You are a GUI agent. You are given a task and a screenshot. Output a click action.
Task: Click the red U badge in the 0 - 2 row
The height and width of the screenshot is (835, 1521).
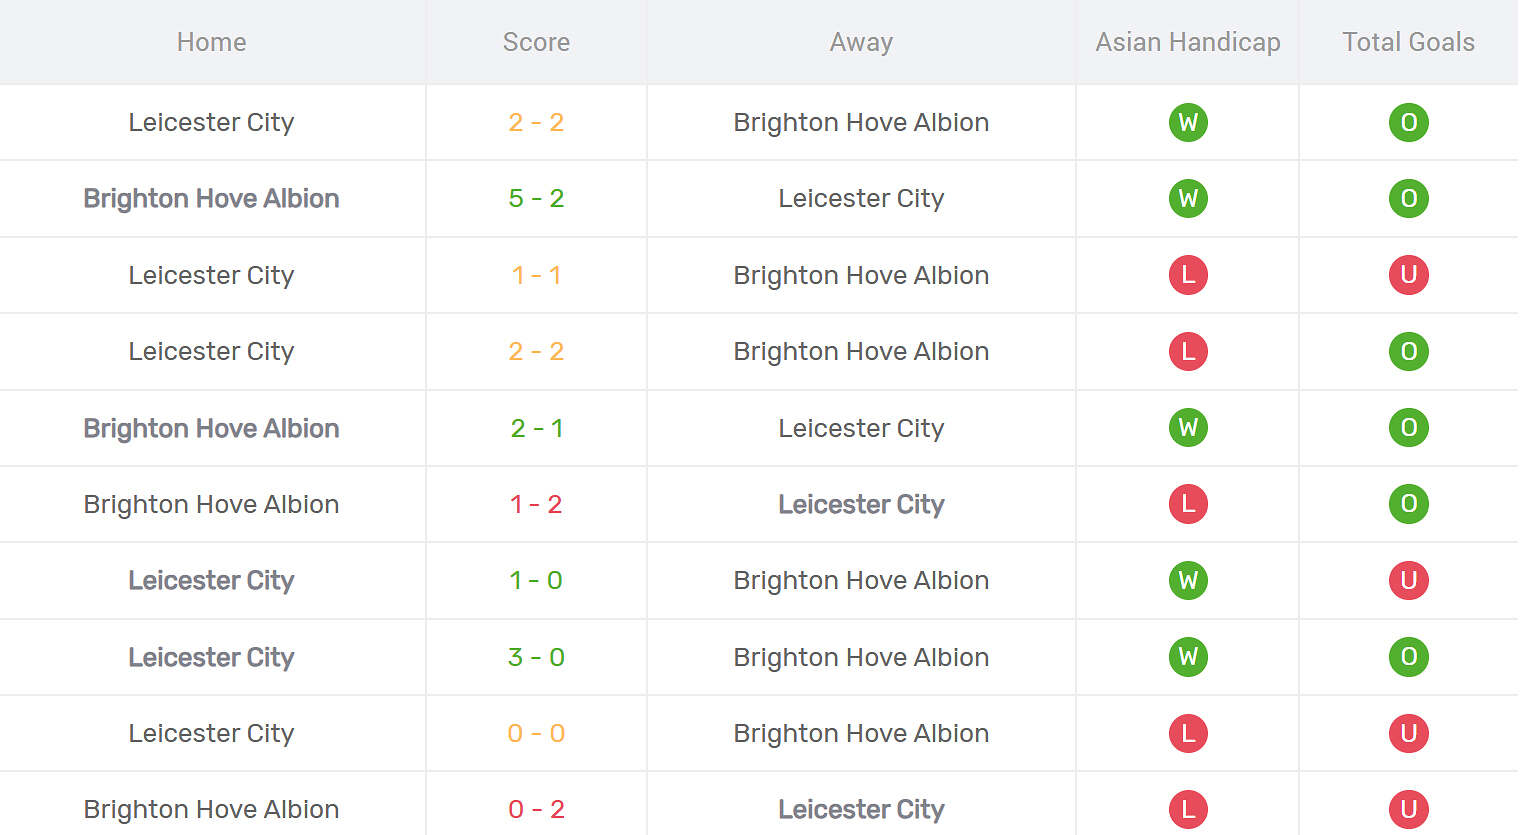1408,809
